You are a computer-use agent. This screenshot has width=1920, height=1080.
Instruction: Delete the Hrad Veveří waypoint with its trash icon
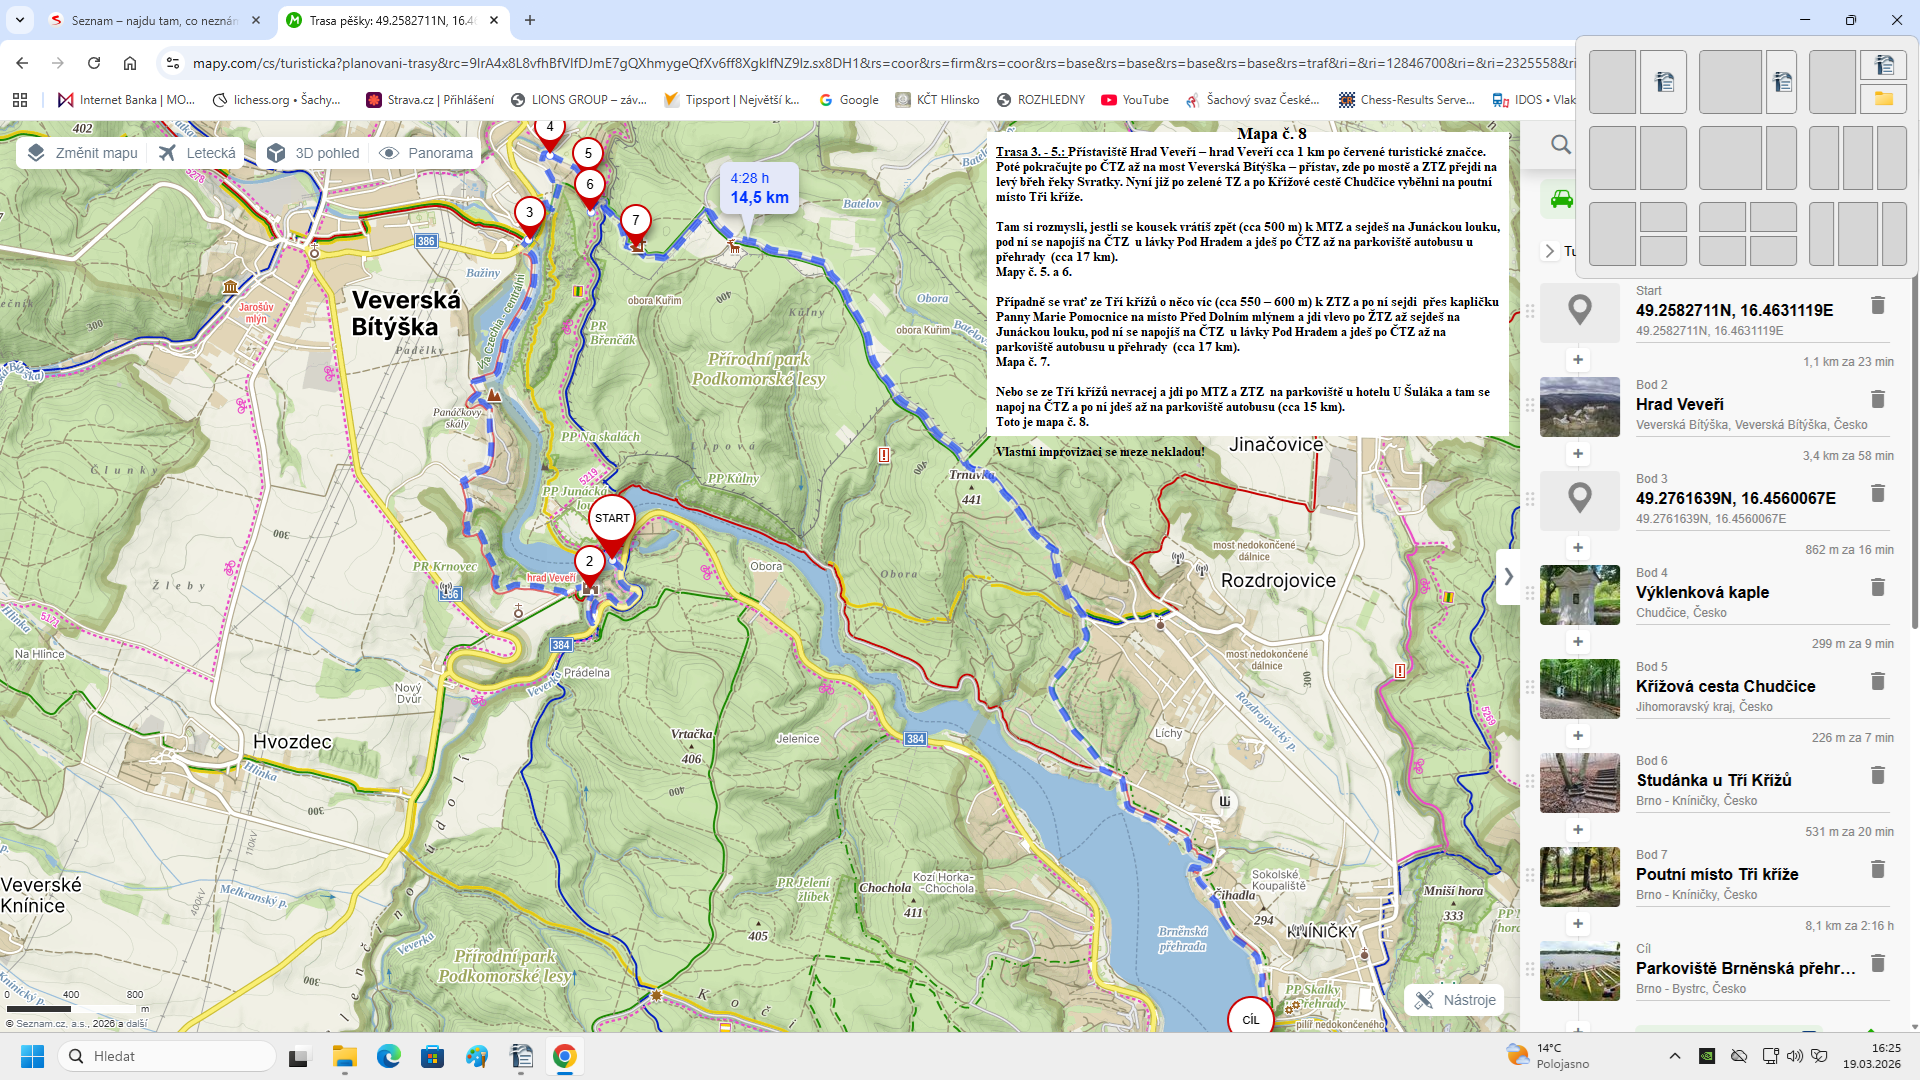coord(1877,400)
